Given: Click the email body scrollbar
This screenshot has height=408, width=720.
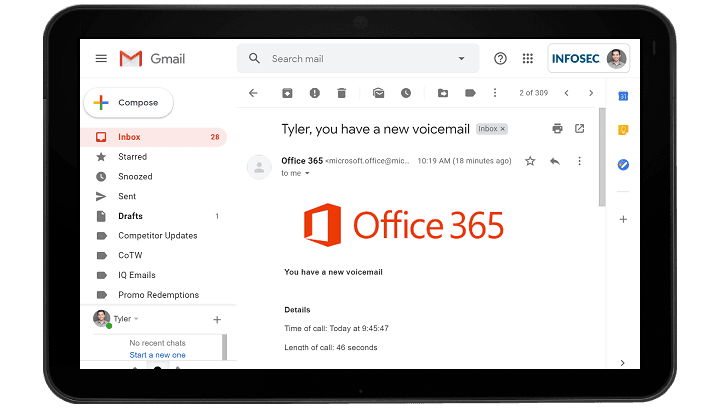Looking at the screenshot, I should pyautogui.click(x=602, y=157).
